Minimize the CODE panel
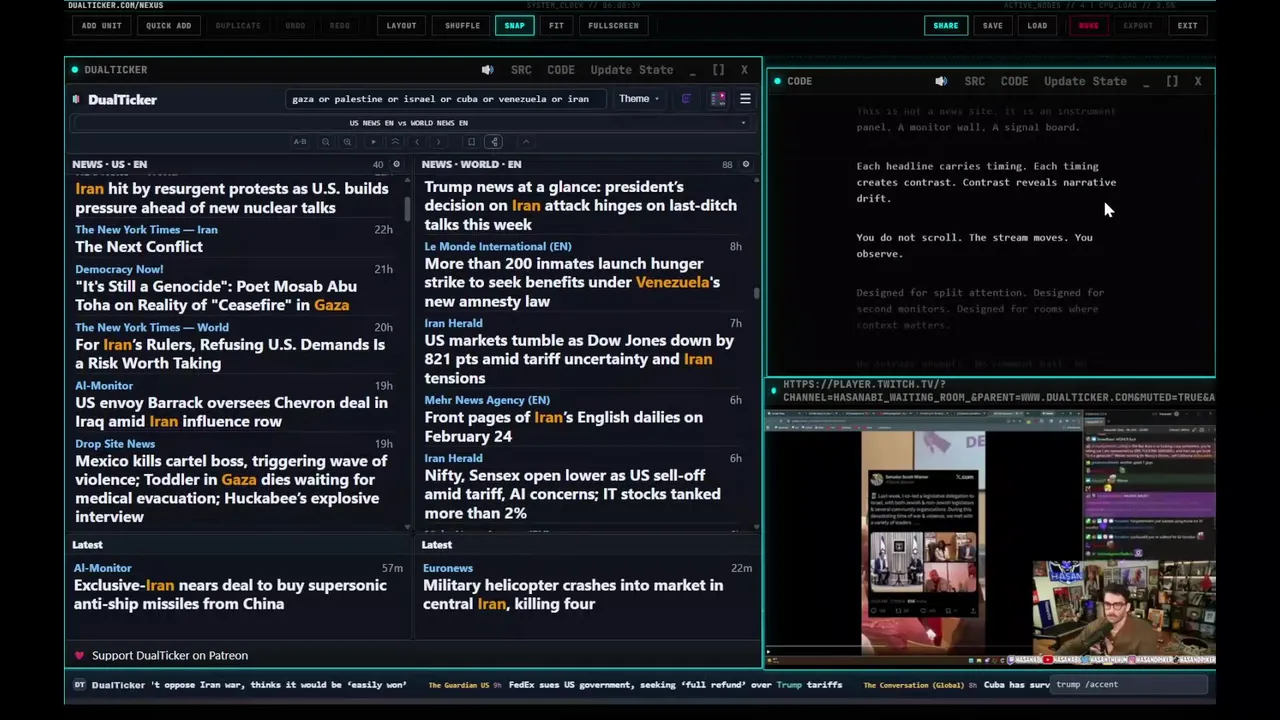The image size is (1280, 720). [1146, 82]
